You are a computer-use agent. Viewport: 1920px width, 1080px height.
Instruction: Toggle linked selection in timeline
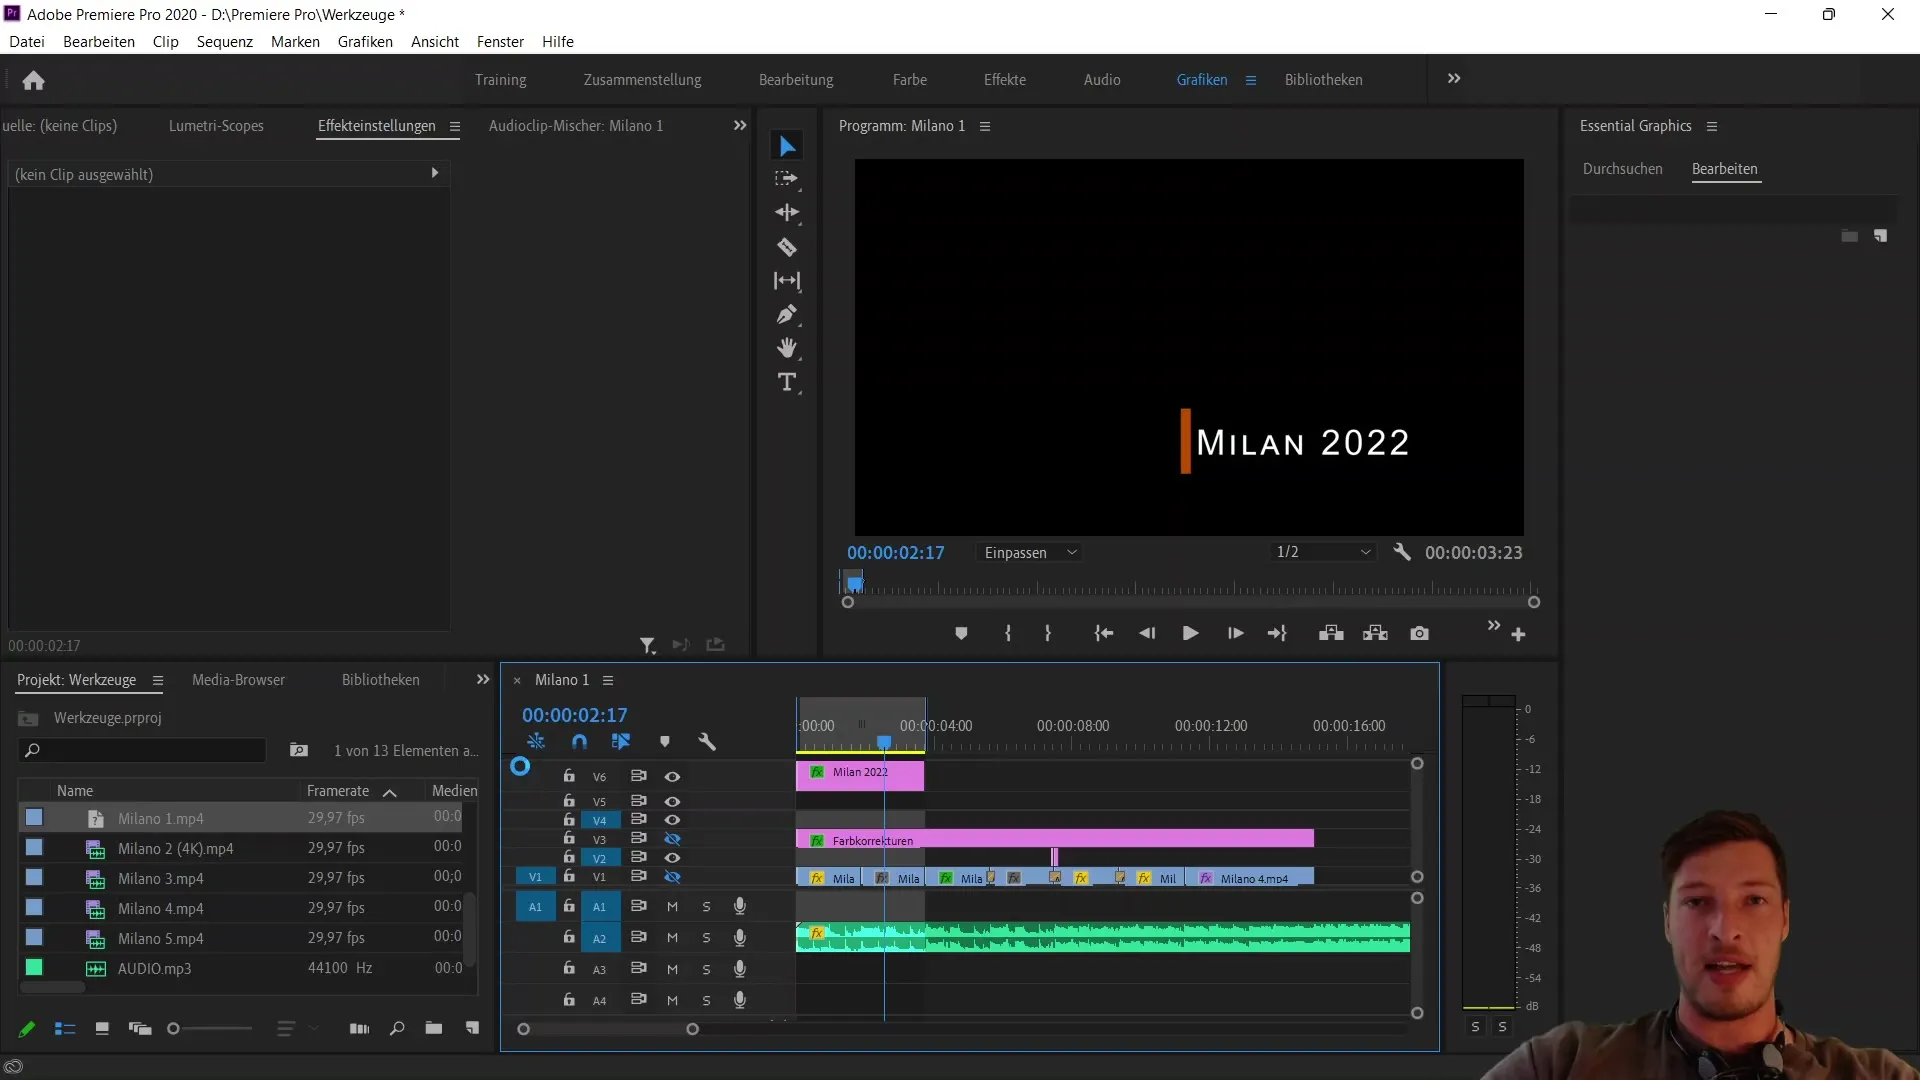click(x=621, y=742)
